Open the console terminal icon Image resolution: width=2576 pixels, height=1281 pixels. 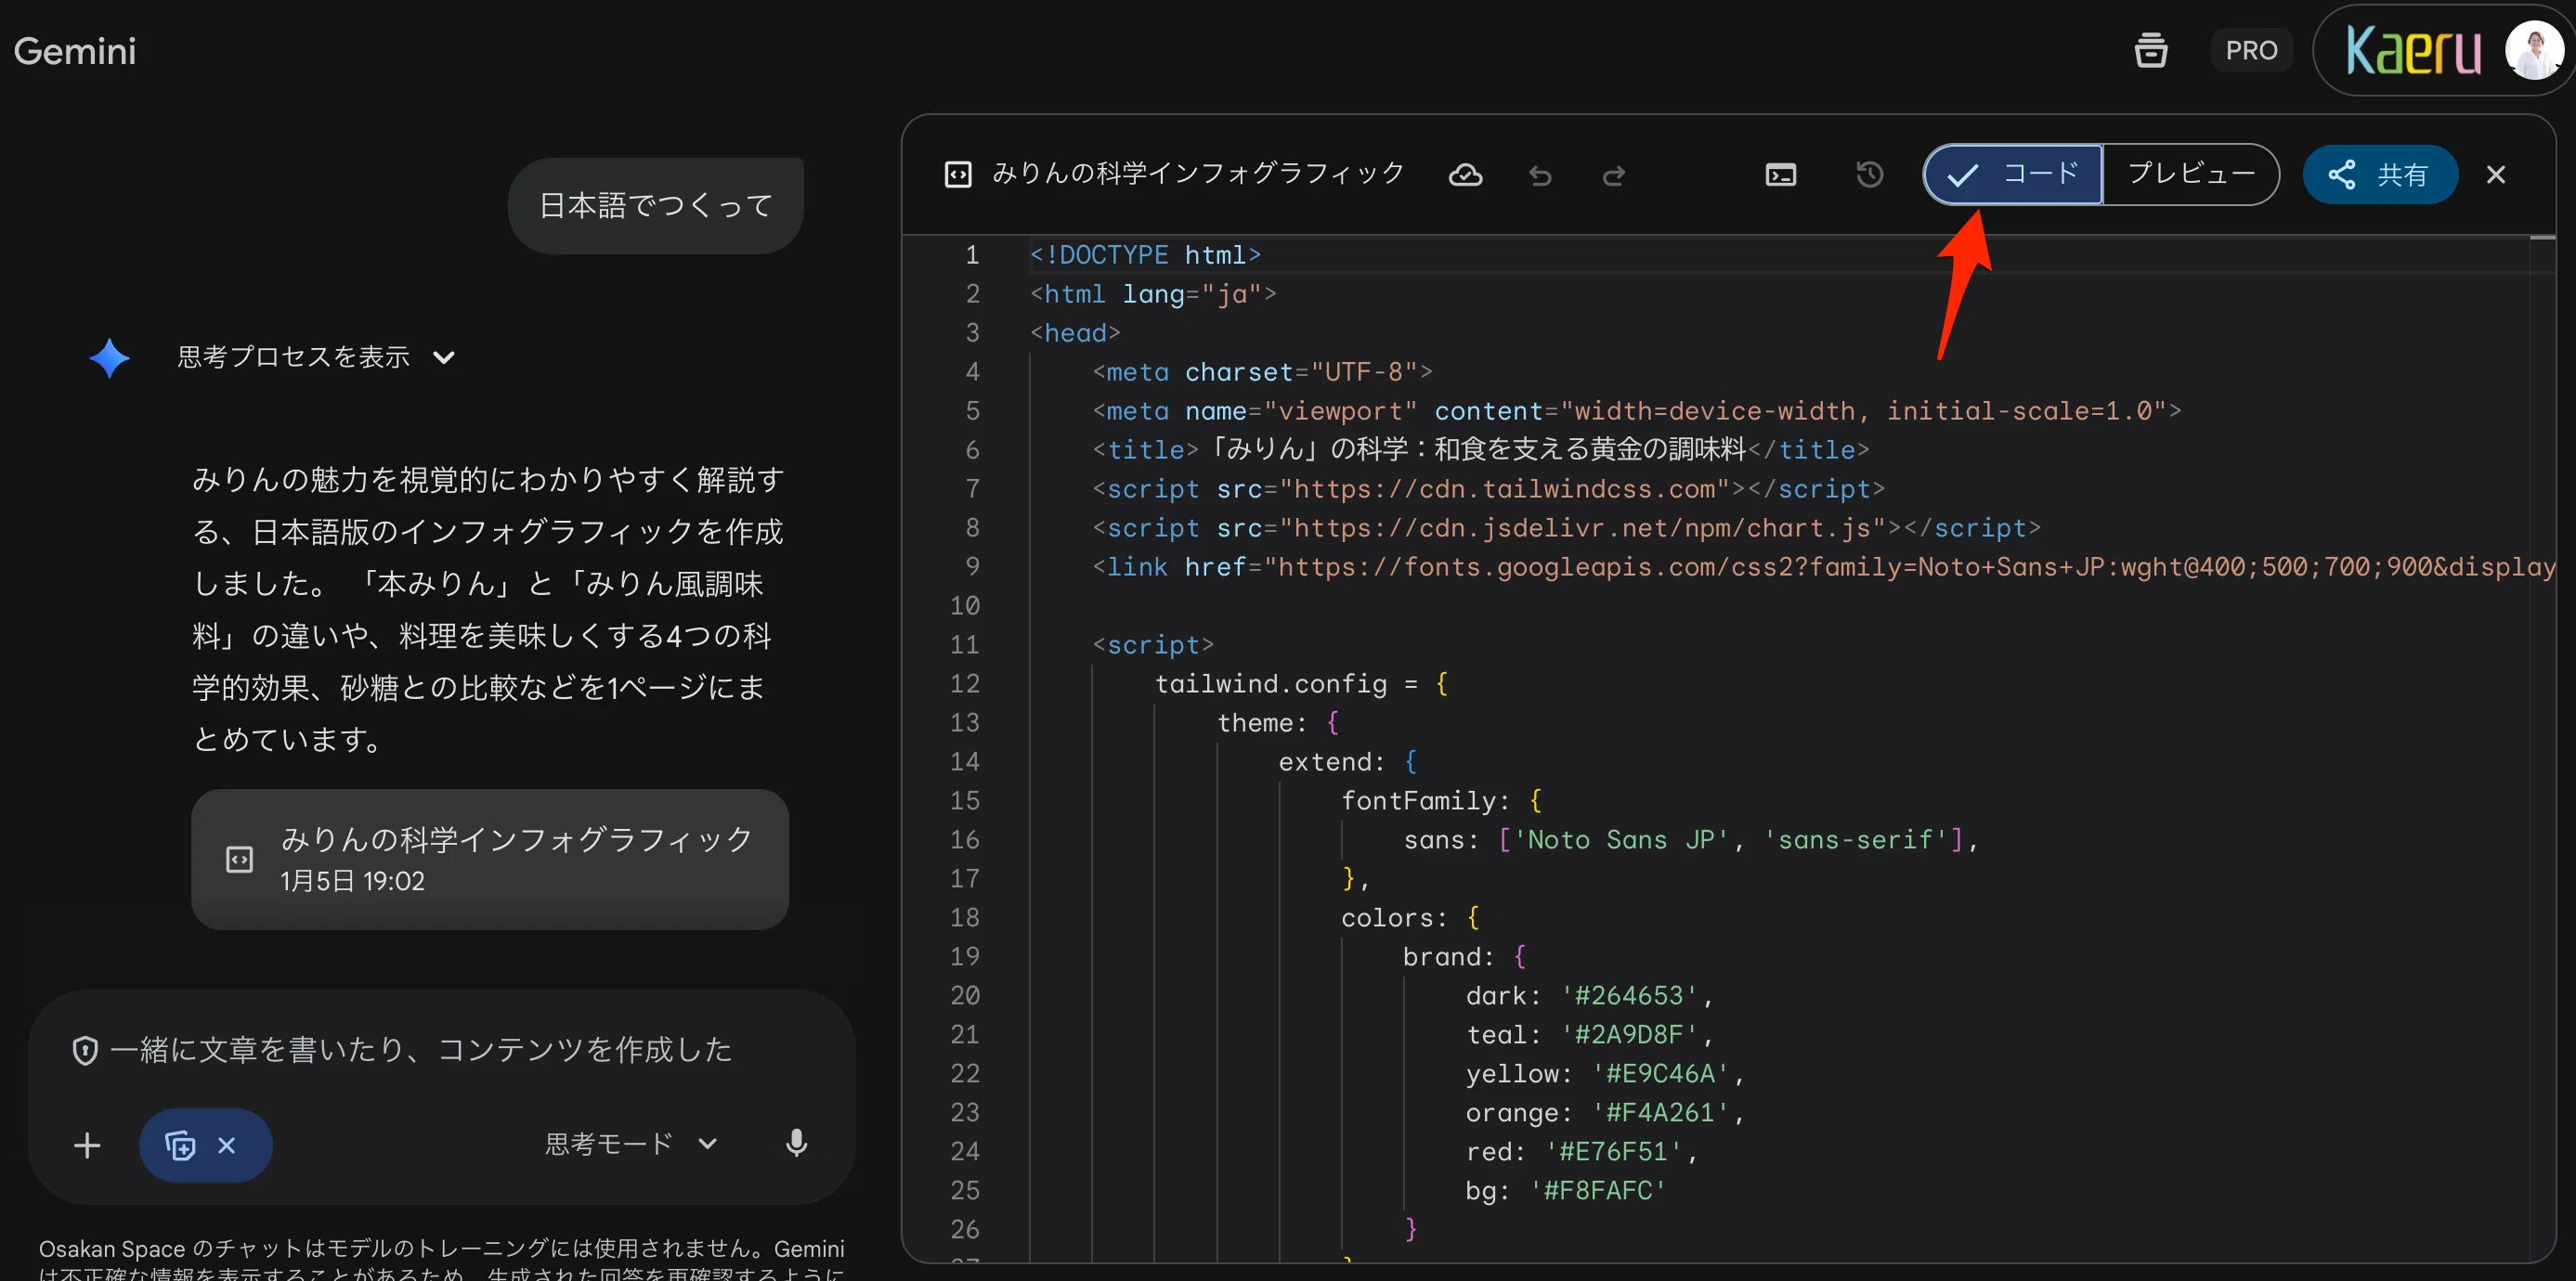pyautogui.click(x=1781, y=175)
